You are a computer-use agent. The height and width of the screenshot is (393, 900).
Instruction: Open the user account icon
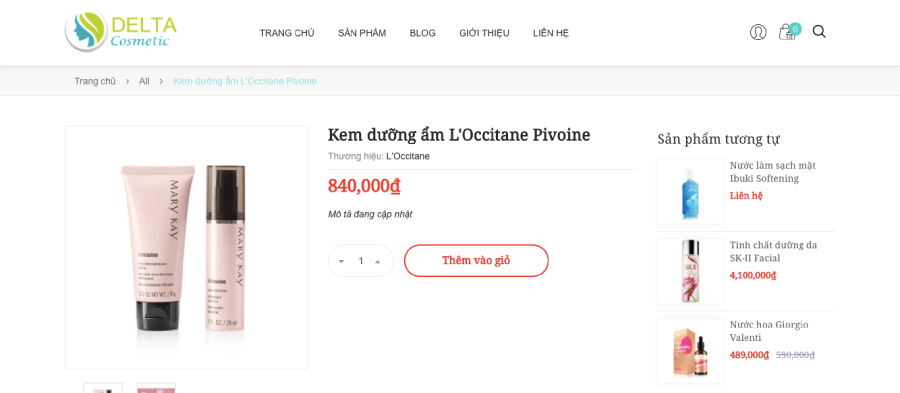tap(758, 32)
